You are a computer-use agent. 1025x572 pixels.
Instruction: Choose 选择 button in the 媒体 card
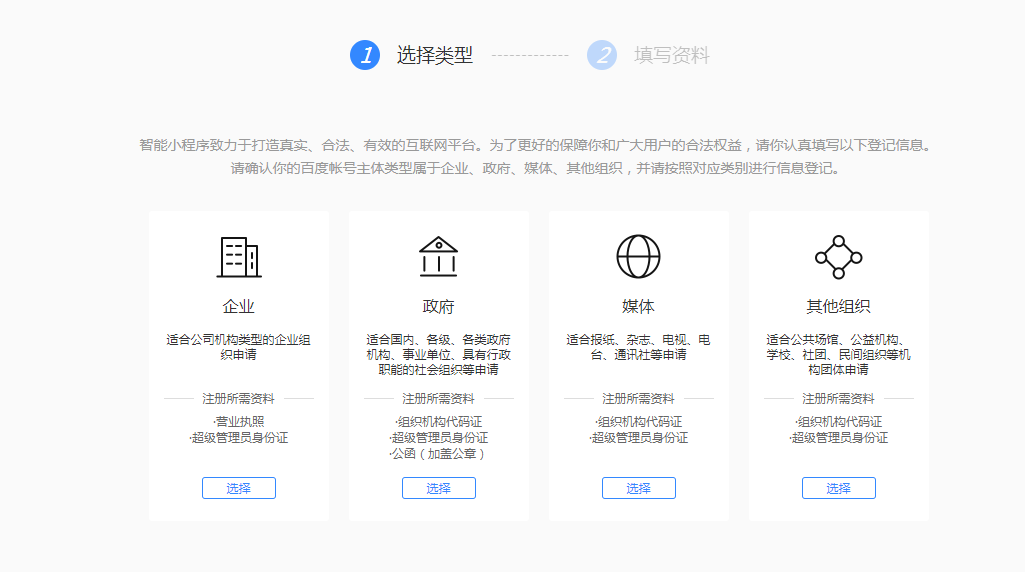(638, 488)
